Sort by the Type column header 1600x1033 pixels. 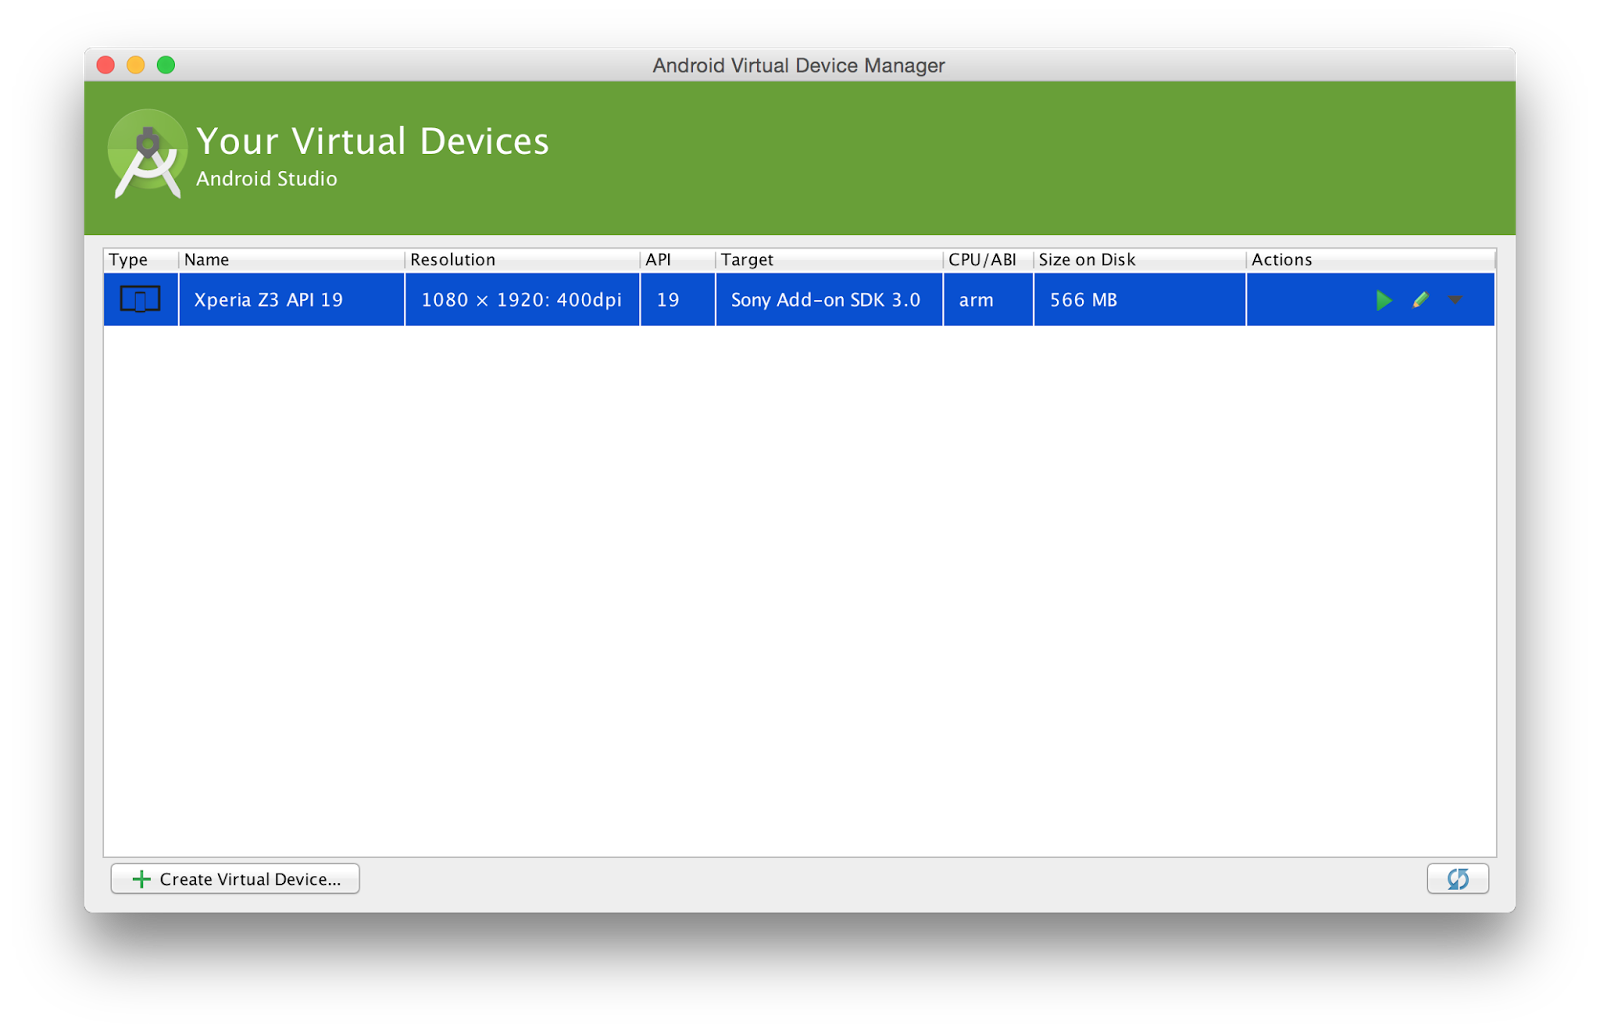[x=141, y=260]
